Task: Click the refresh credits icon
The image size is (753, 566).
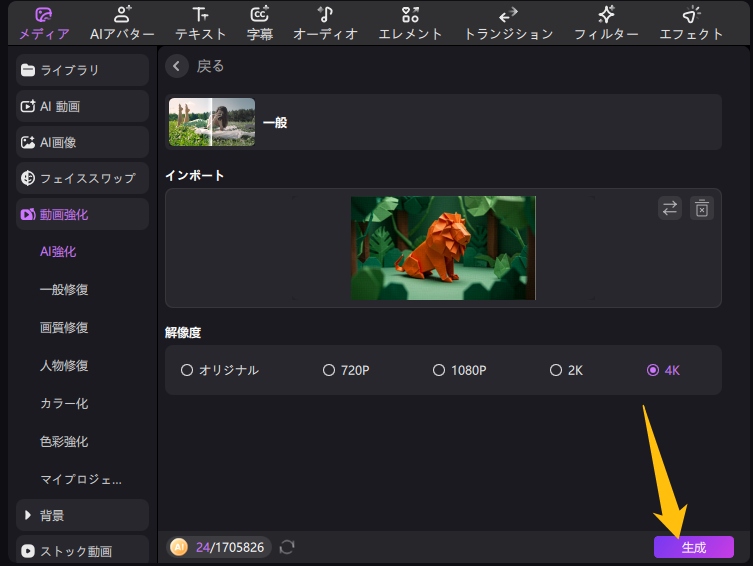Action: tap(287, 547)
